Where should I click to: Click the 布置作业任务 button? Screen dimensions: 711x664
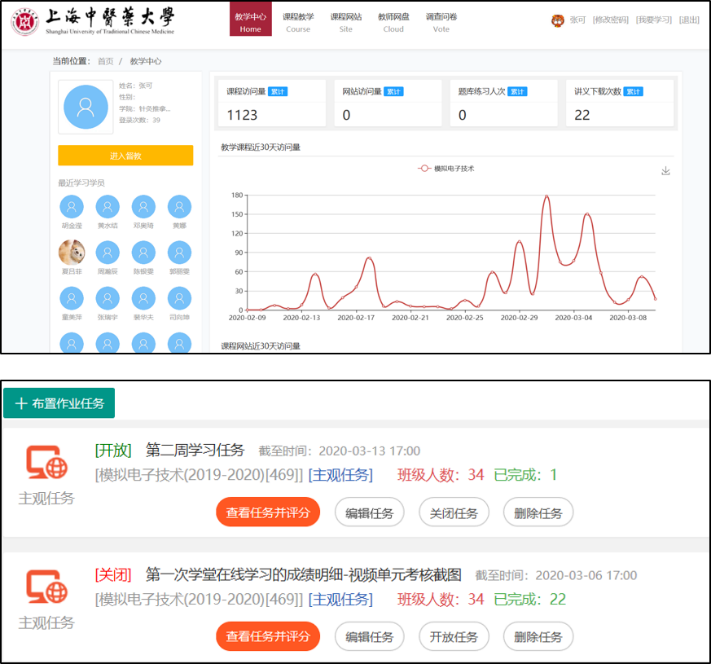point(59,403)
